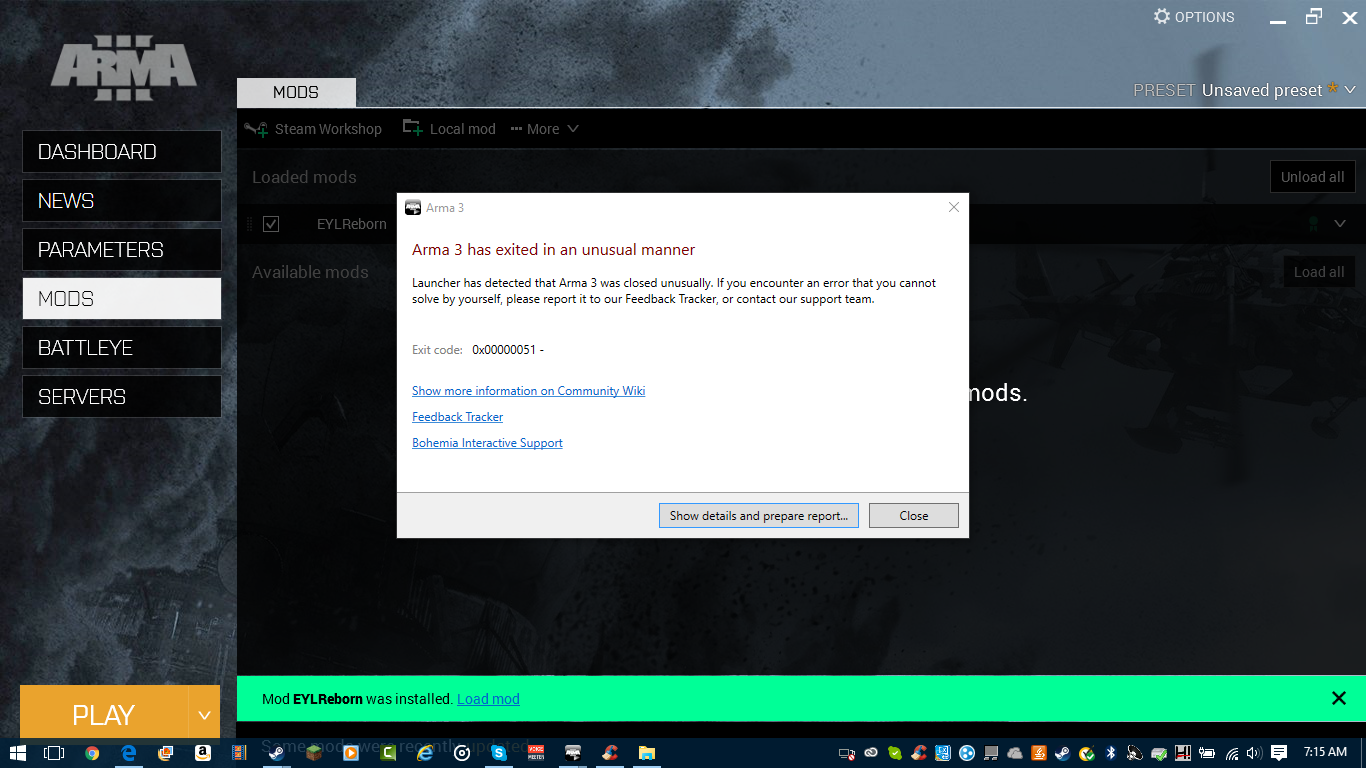Launch Google Chrome from taskbar

coord(92,753)
